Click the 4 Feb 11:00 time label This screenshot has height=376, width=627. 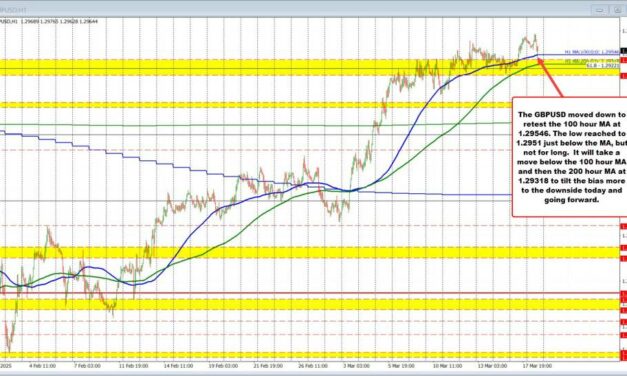pos(42,366)
